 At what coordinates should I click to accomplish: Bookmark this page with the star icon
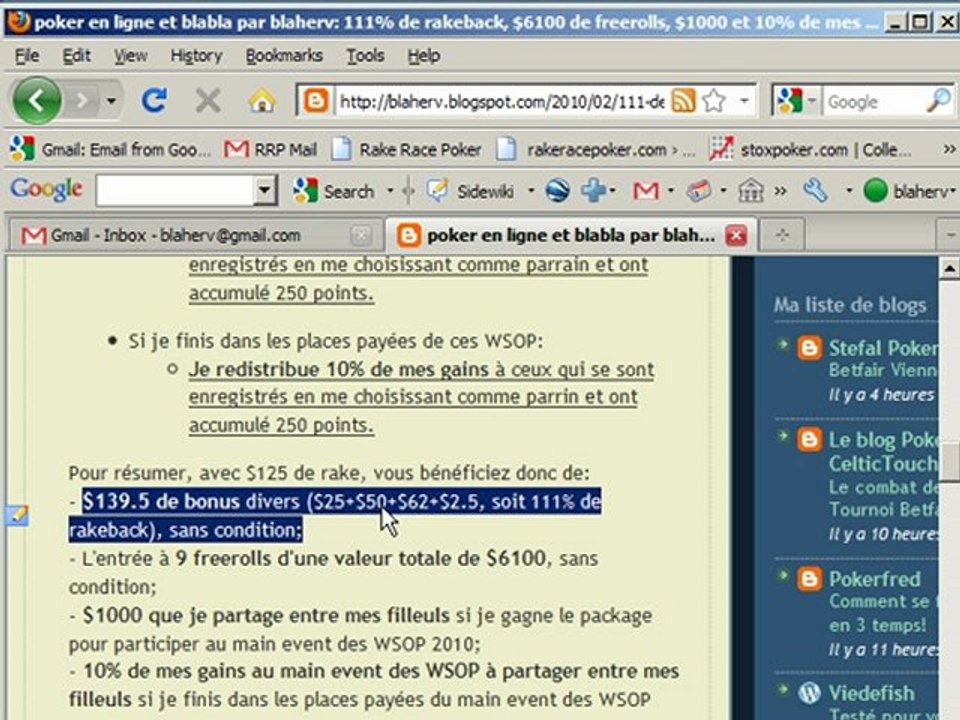tap(714, 100)
